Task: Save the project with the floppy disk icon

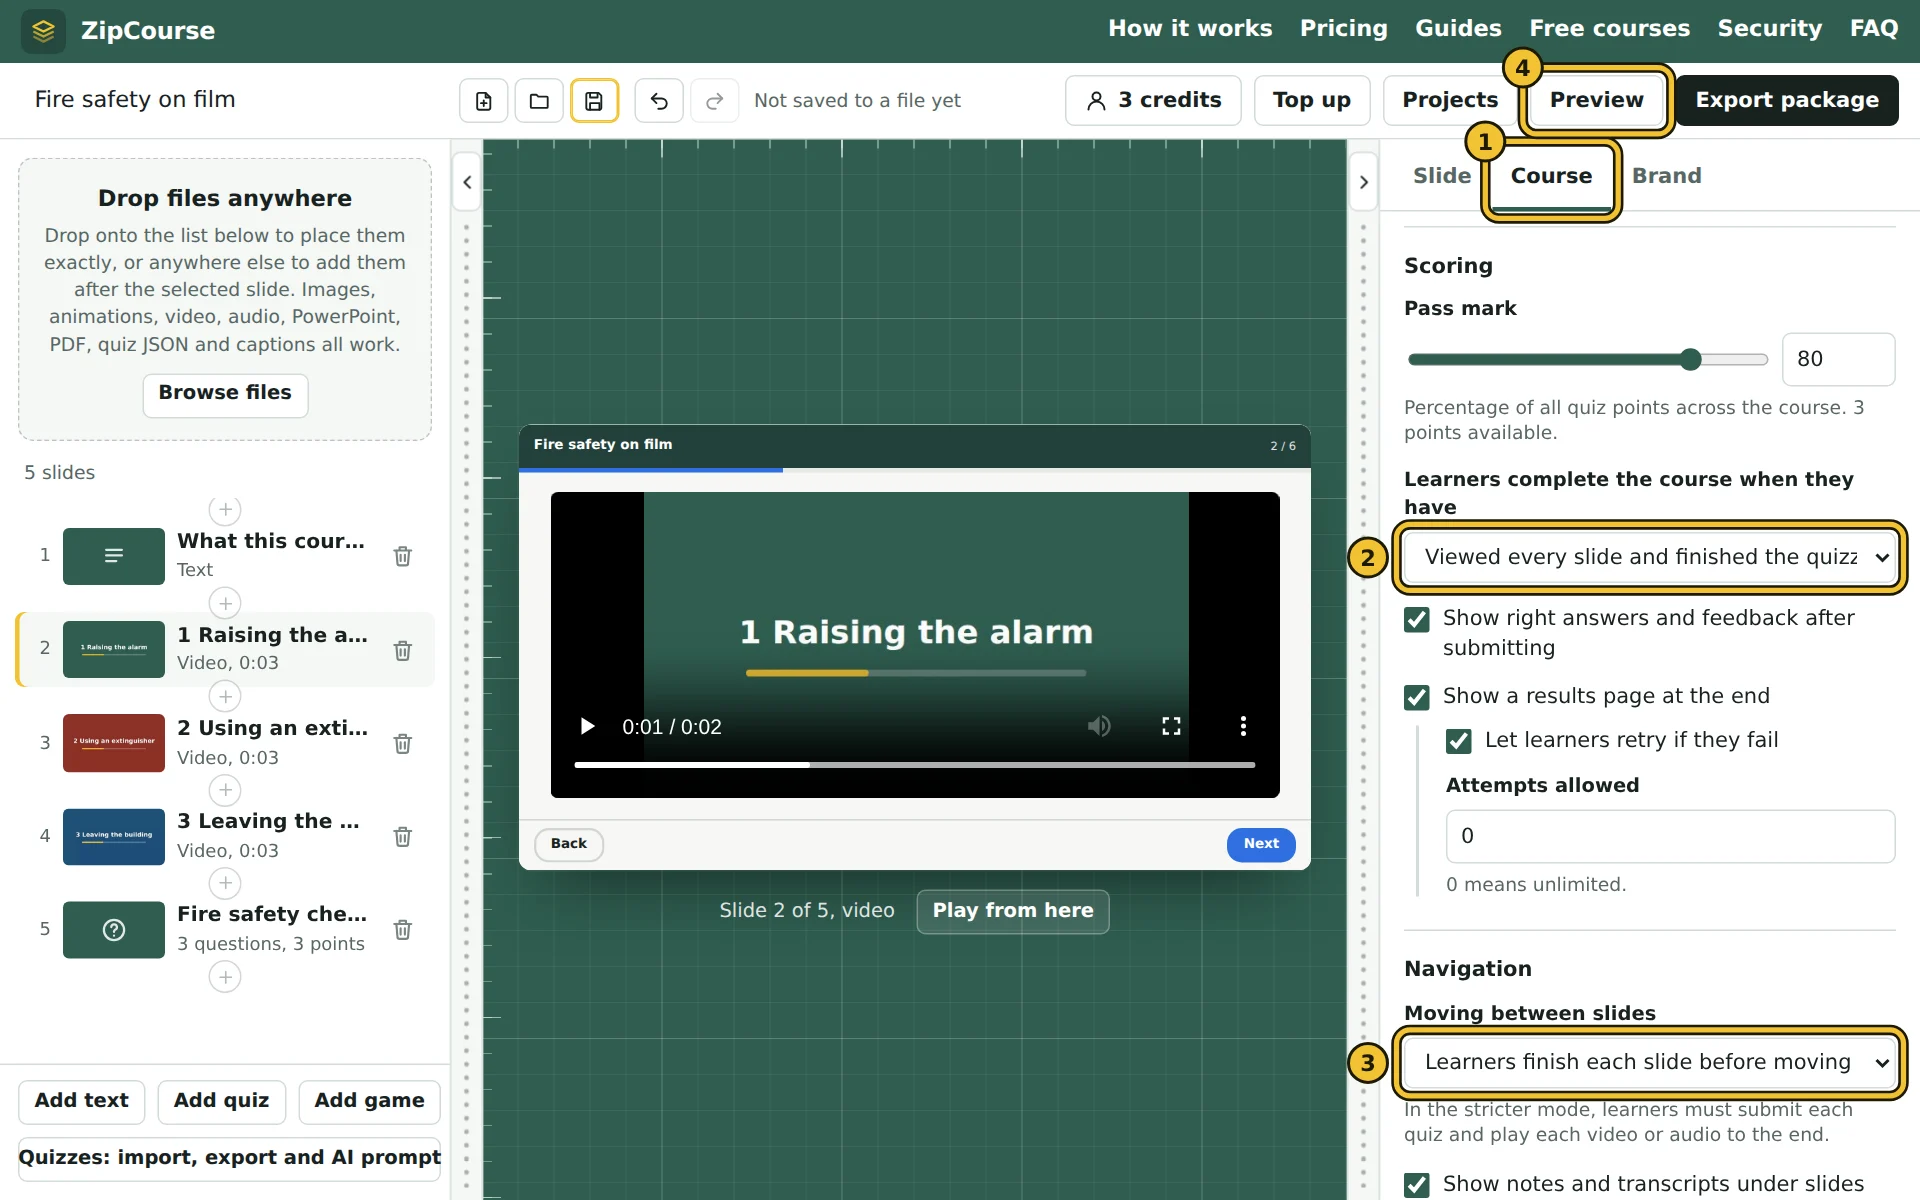Action: tap(594, 101)
